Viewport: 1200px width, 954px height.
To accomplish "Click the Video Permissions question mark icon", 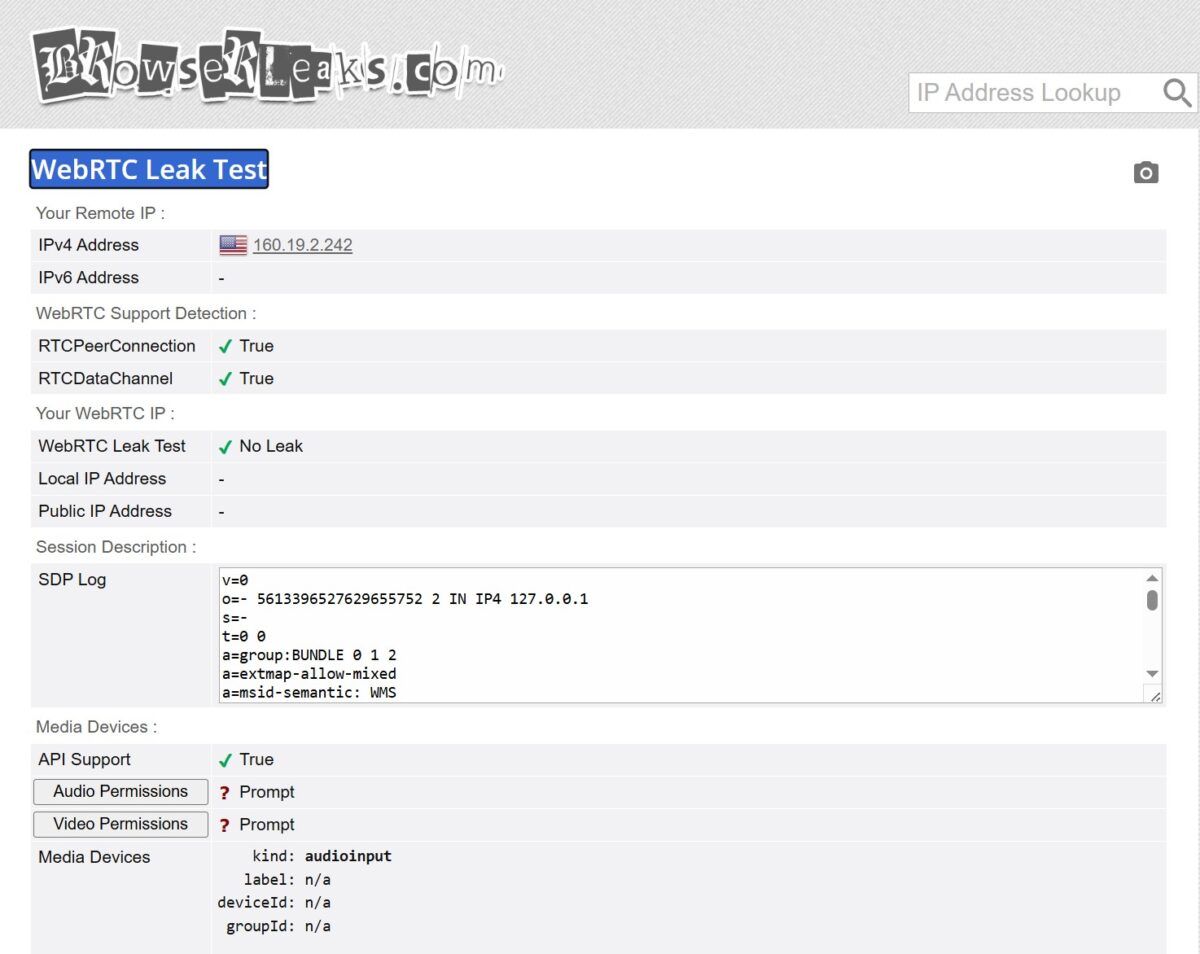I will pyautogui.click(x=225, y=825).
